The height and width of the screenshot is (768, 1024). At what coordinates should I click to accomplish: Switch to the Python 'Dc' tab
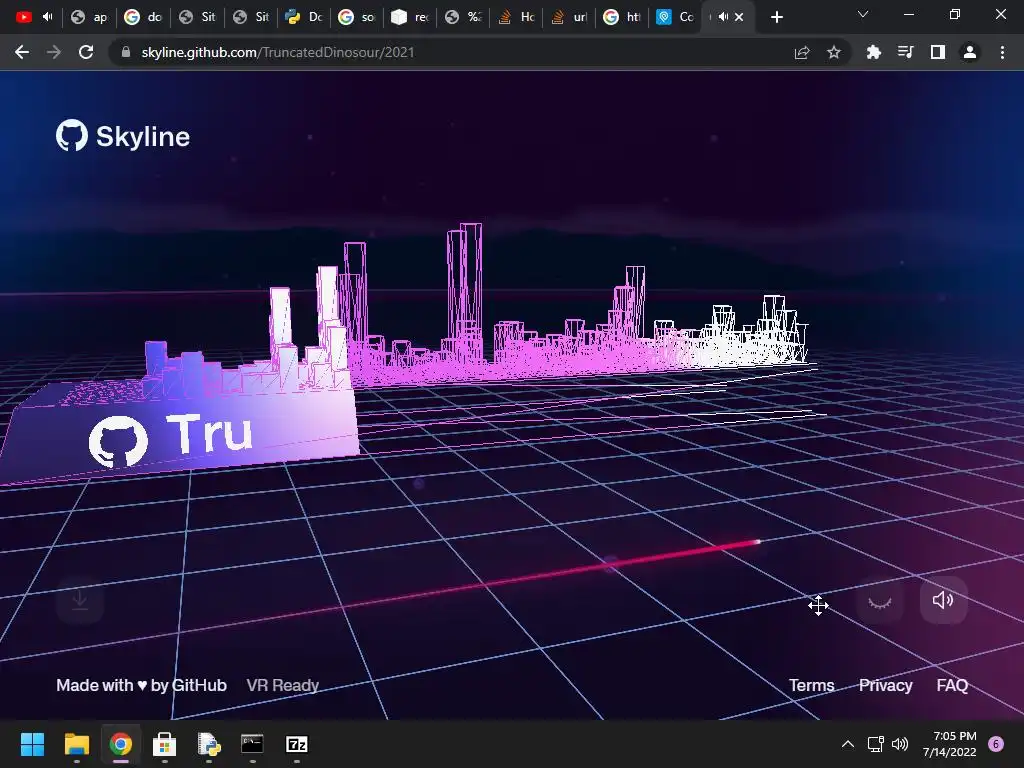click(304, 17)
